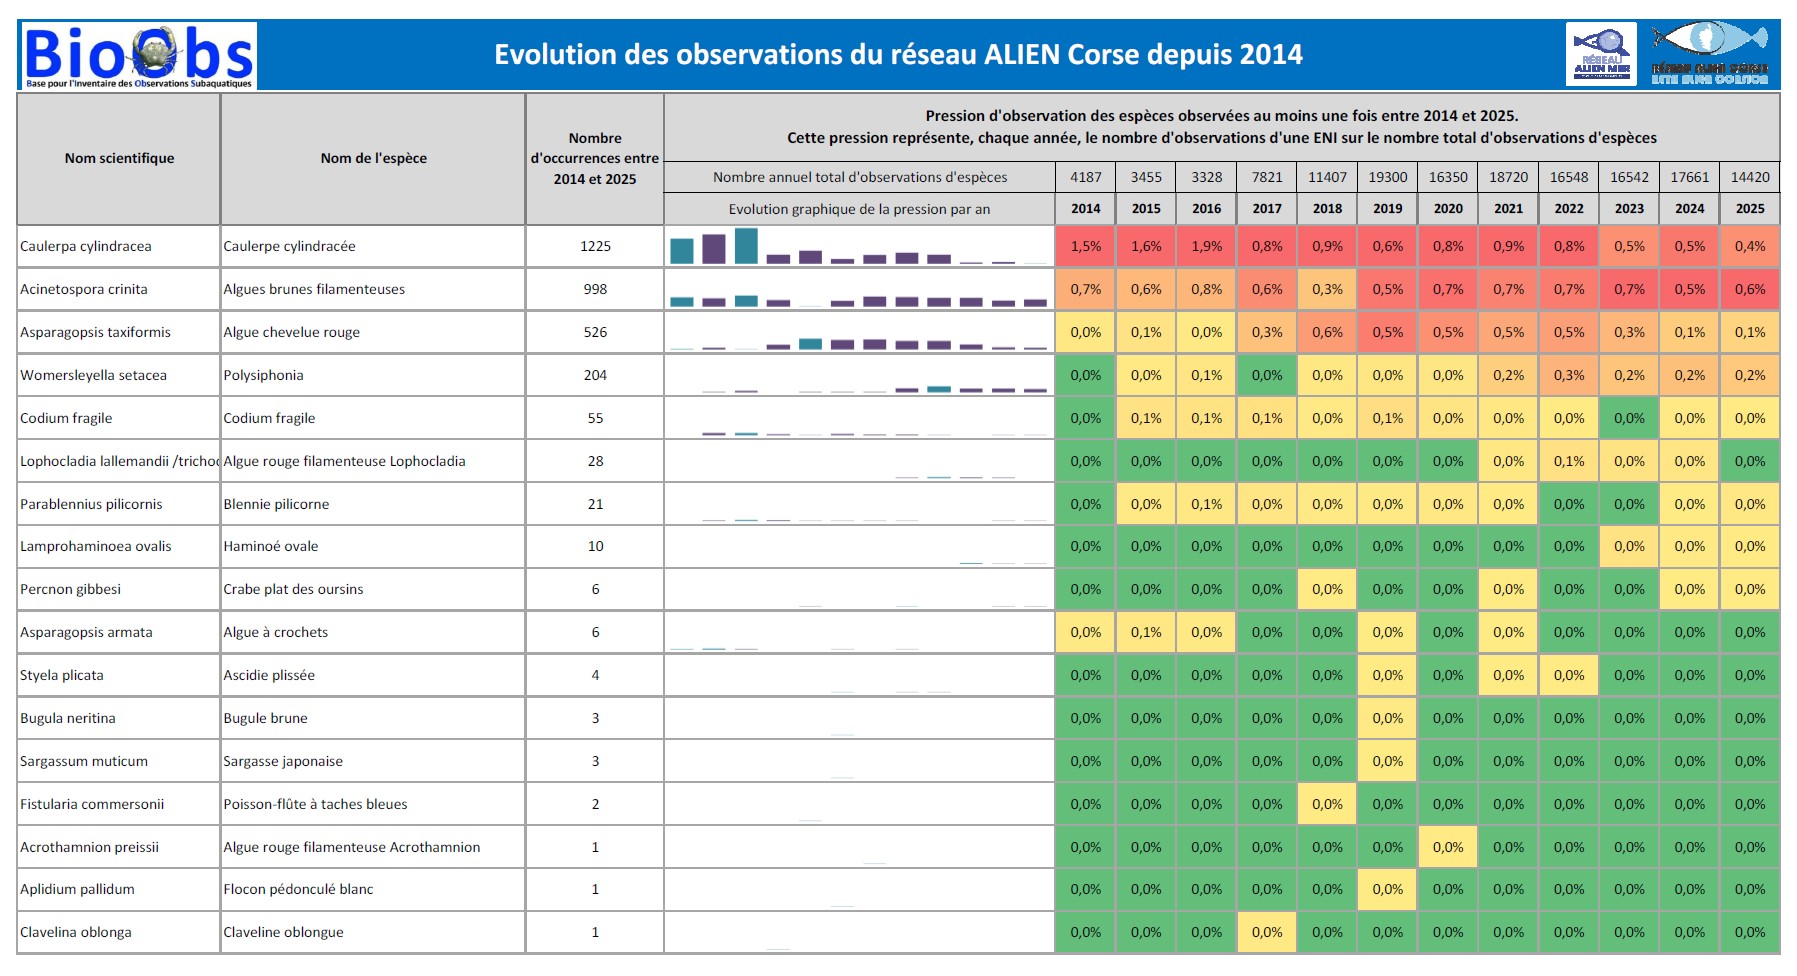
Task: Click the 'Nom de l'espèce' column header
Action: point(373,158)
